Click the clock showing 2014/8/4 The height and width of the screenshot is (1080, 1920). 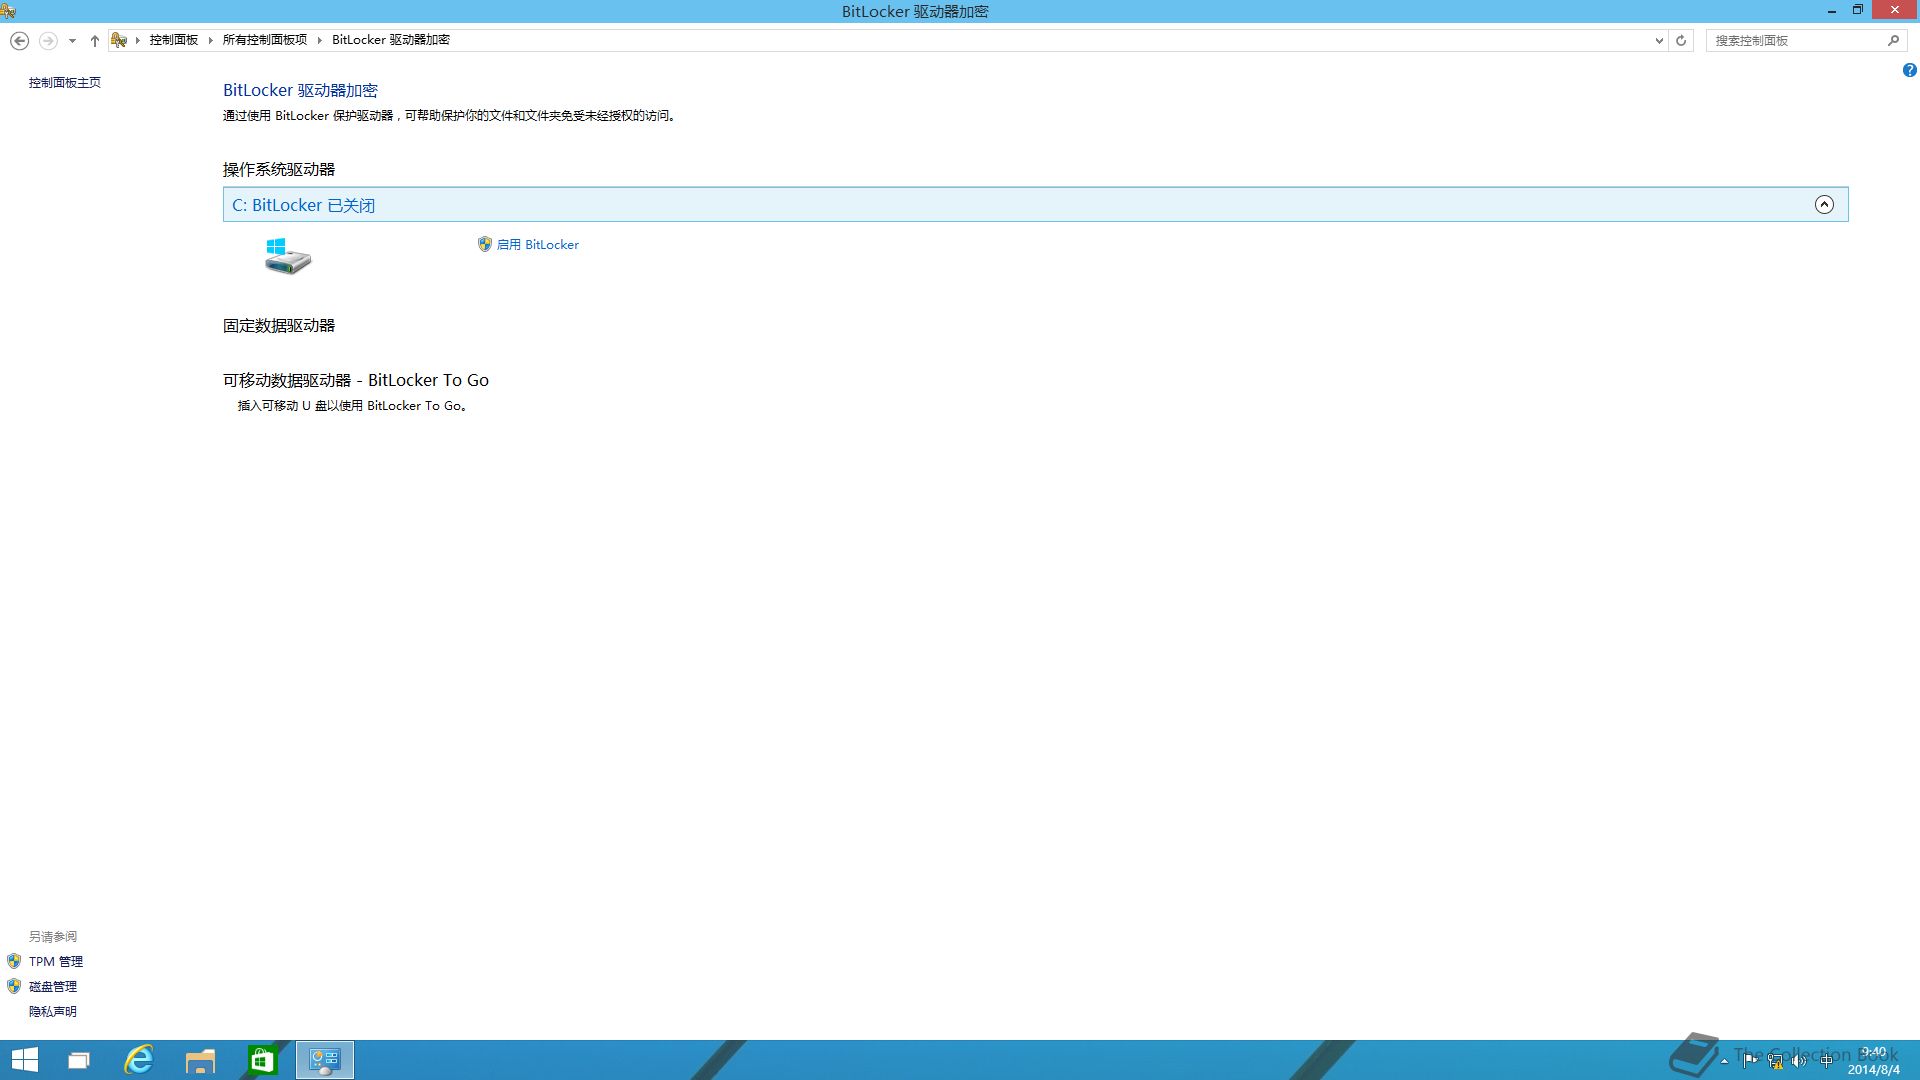pos(1873,1061)
